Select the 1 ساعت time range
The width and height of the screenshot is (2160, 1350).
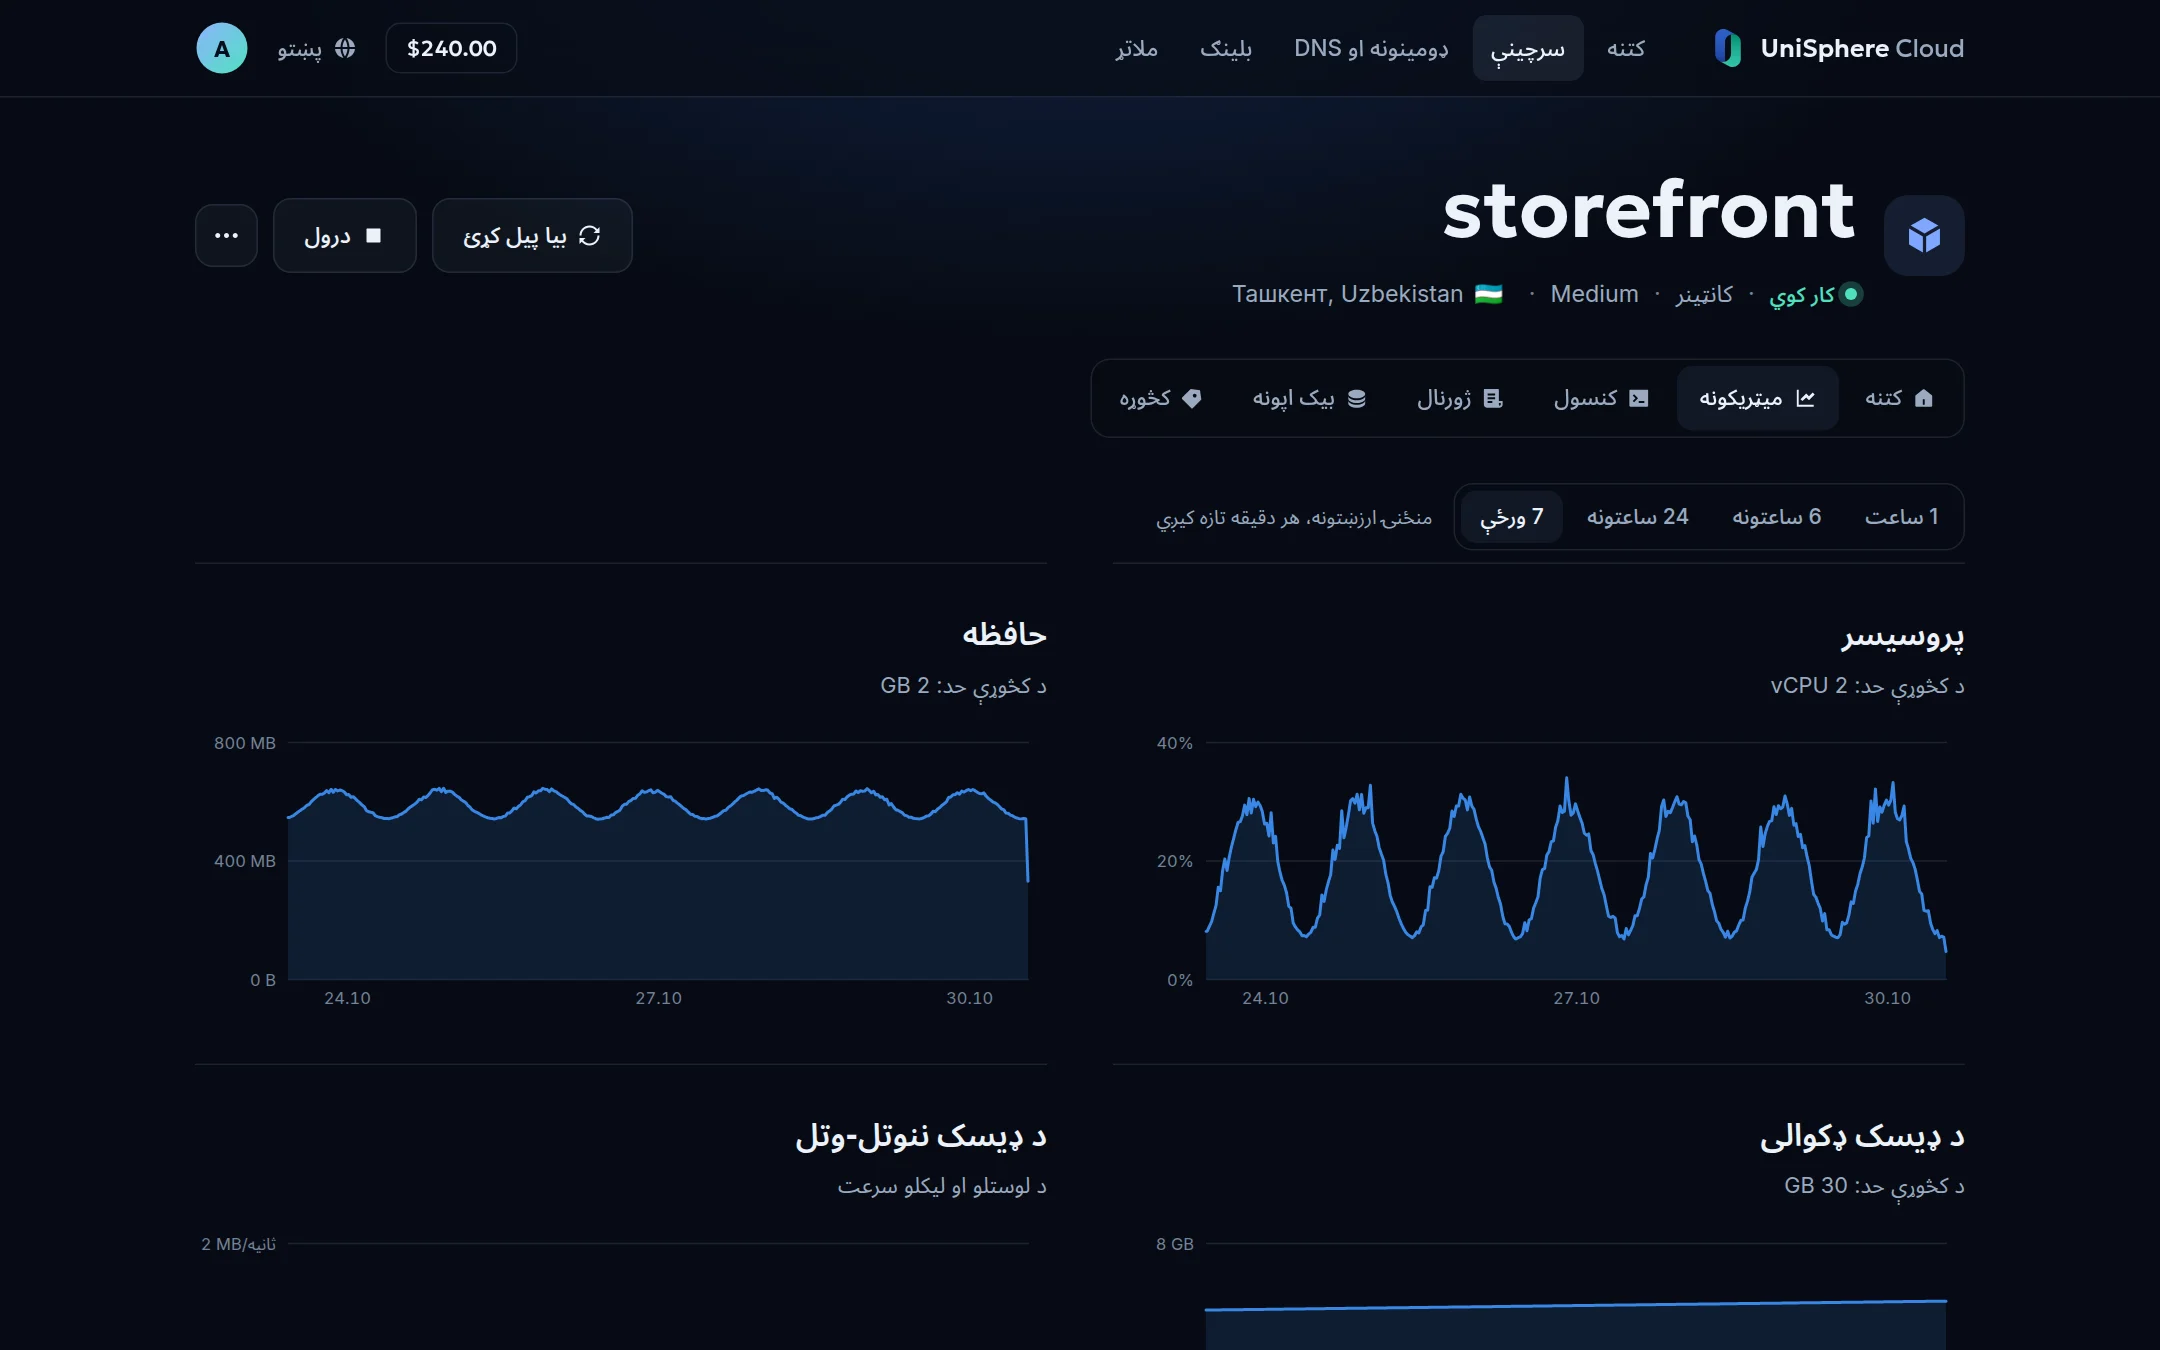tap(1901, 517)
